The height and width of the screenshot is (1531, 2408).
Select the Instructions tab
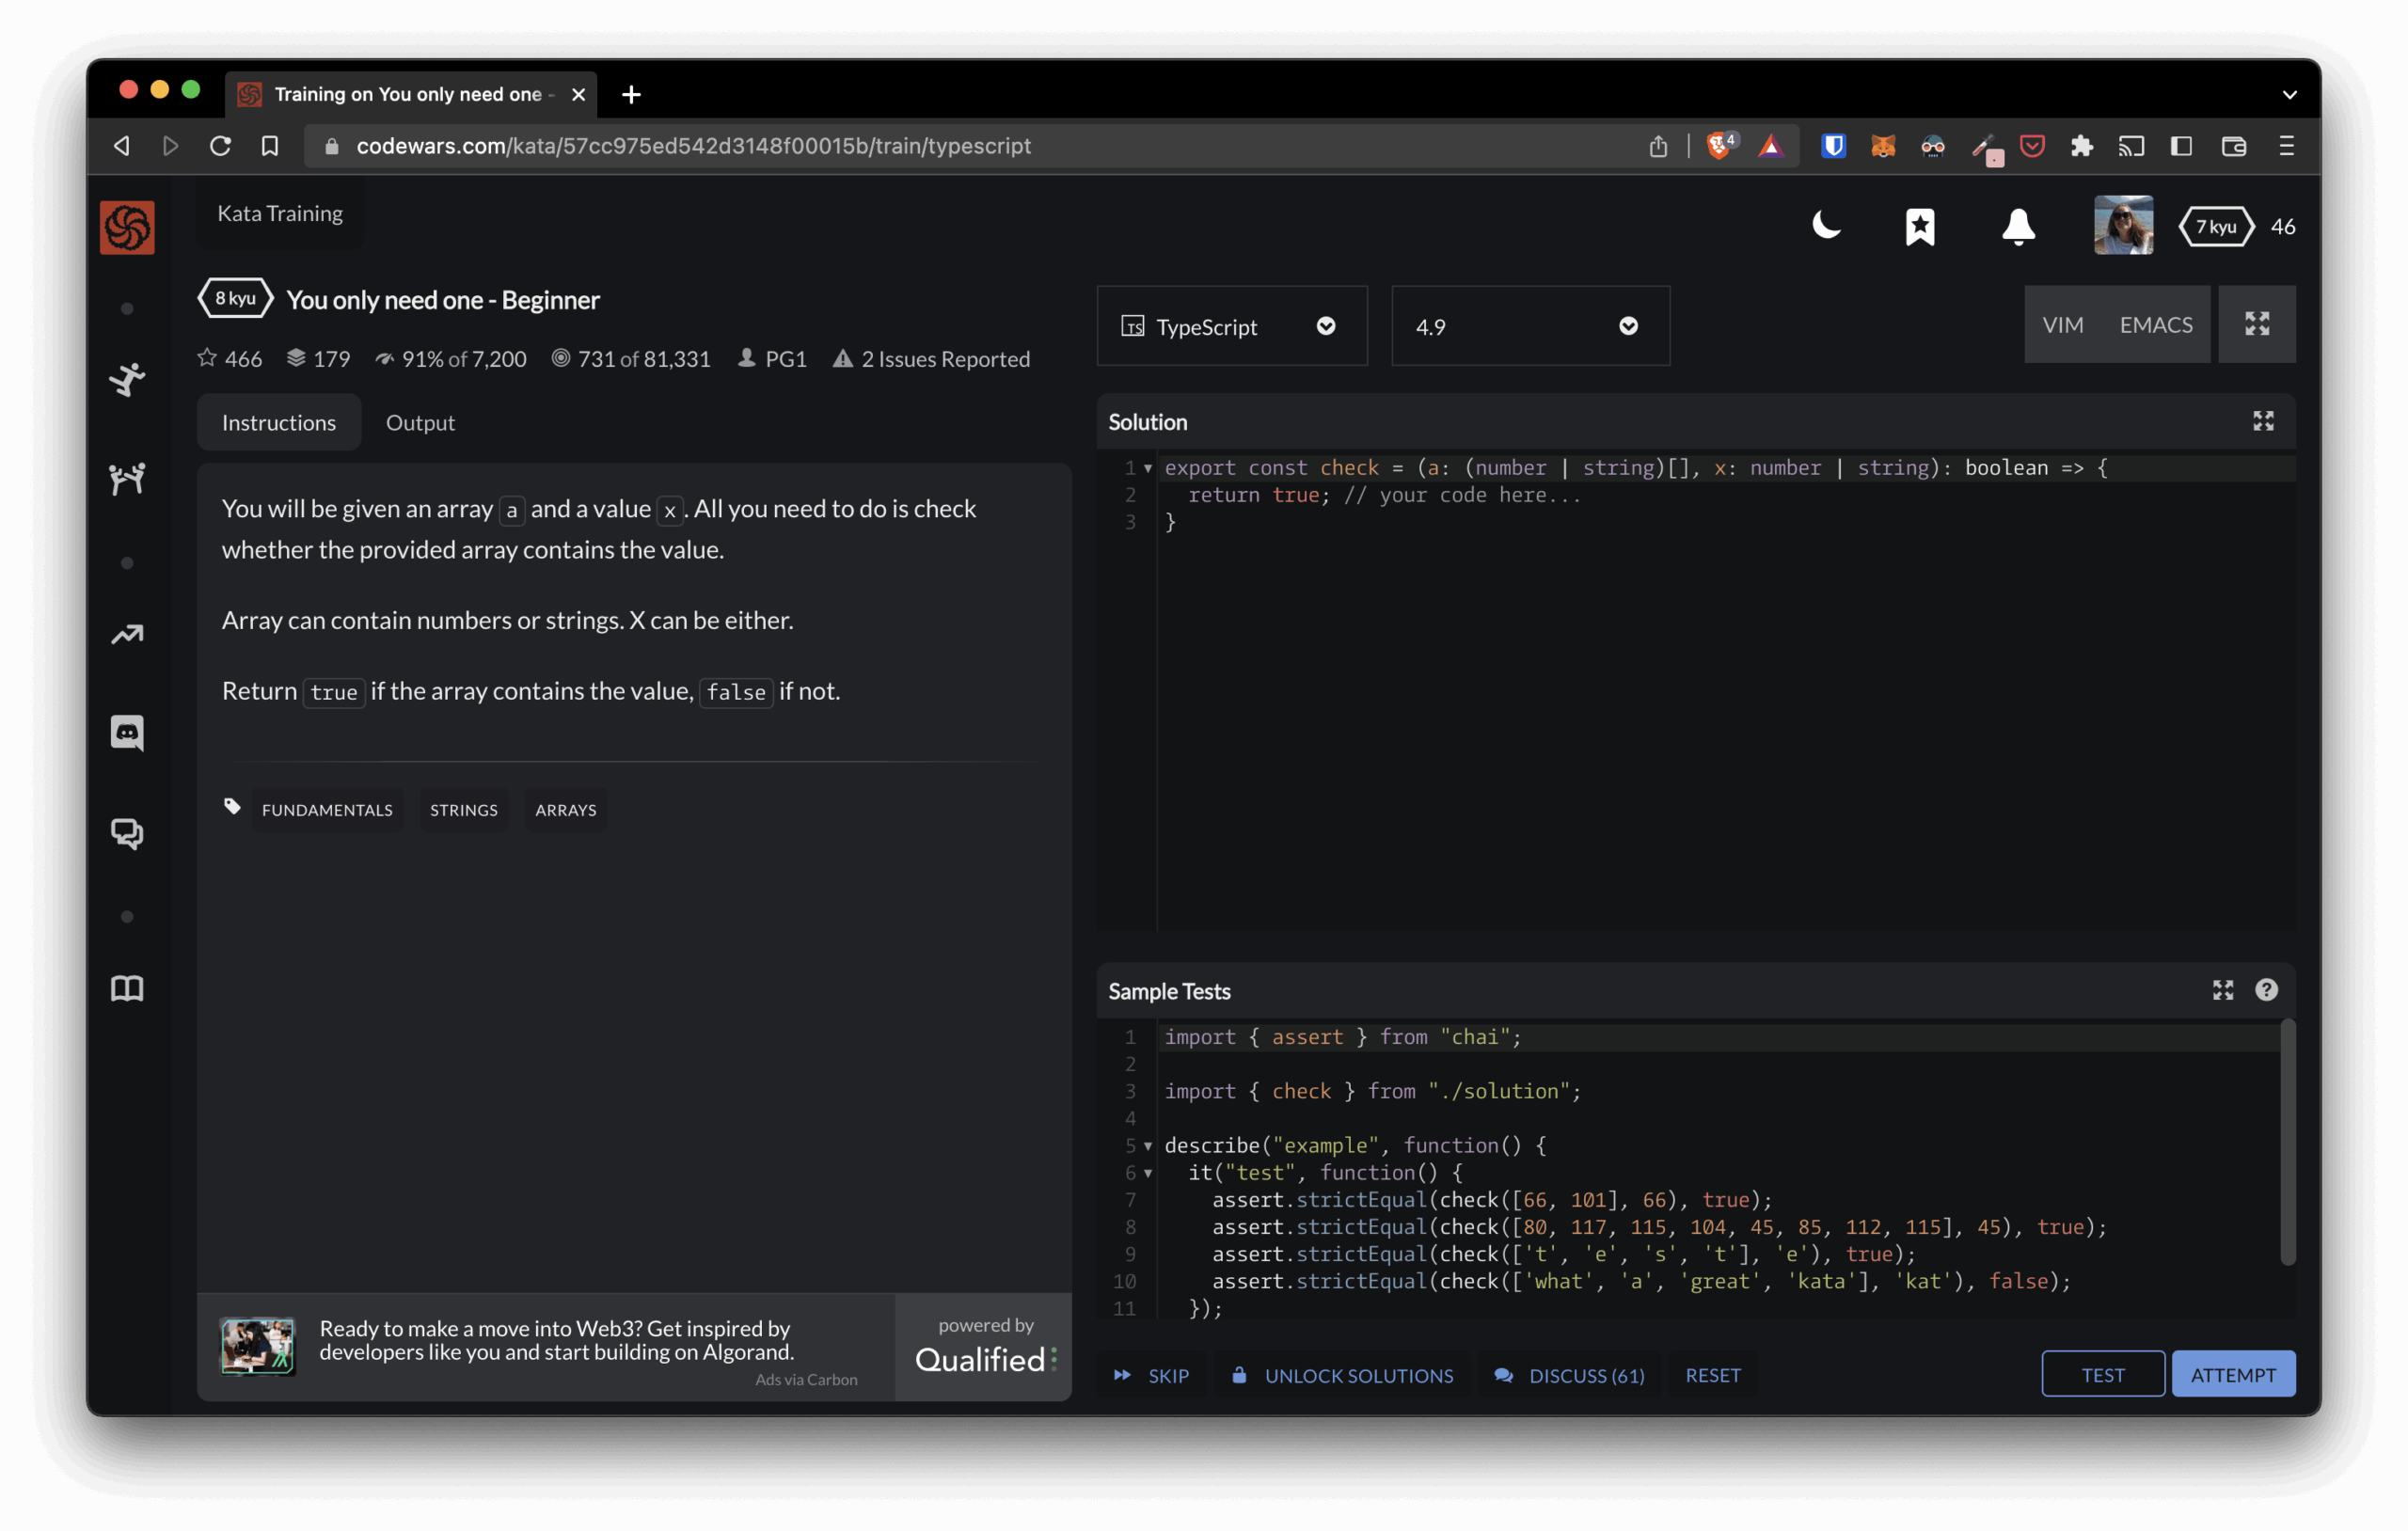pos(278,422)
